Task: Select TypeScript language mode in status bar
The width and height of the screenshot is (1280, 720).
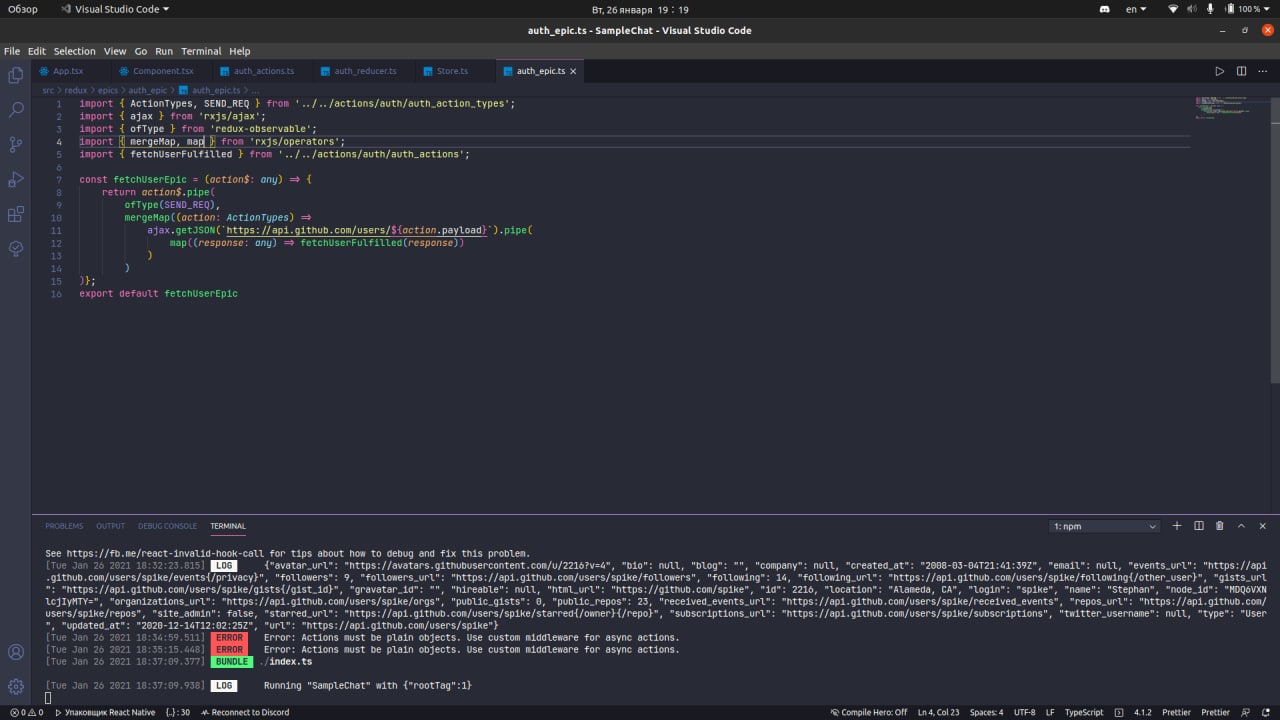Action: click(1084, 712)
